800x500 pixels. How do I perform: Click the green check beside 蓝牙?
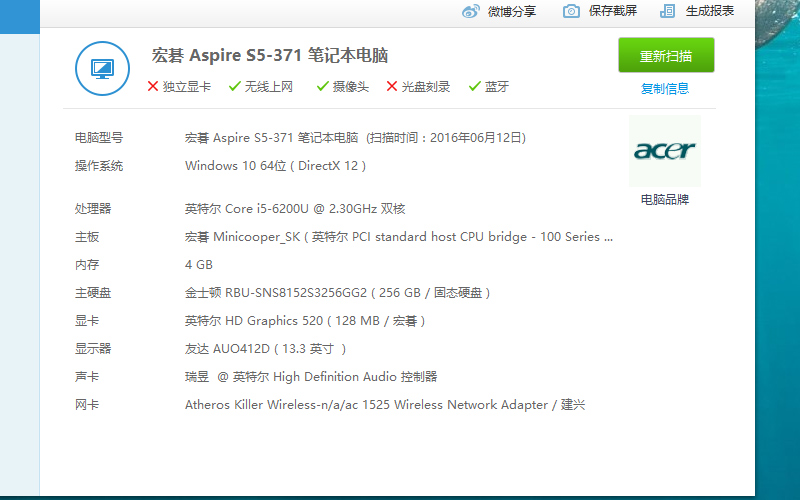point(475,86)
